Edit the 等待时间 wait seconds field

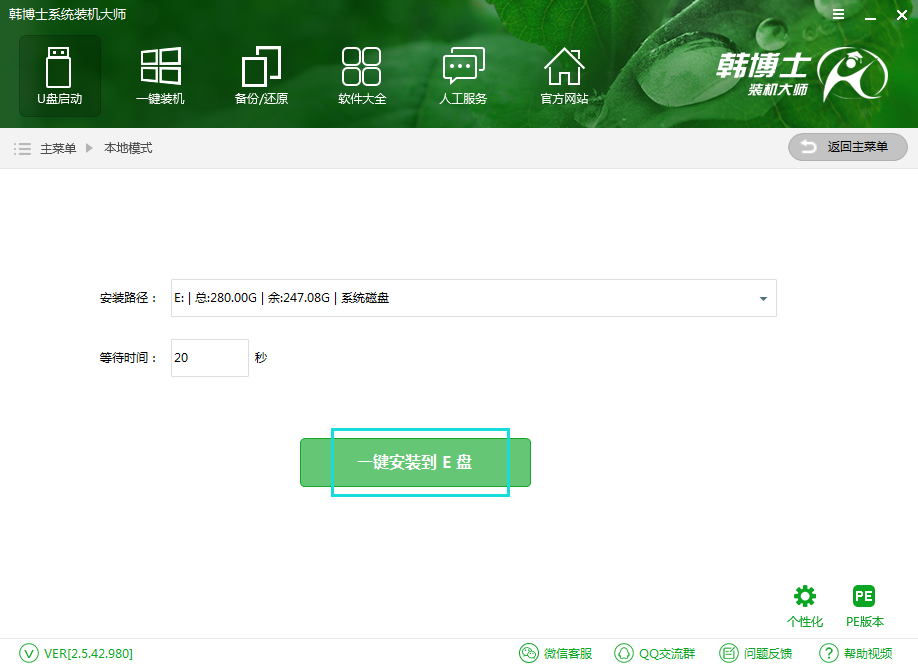point(209,357)
